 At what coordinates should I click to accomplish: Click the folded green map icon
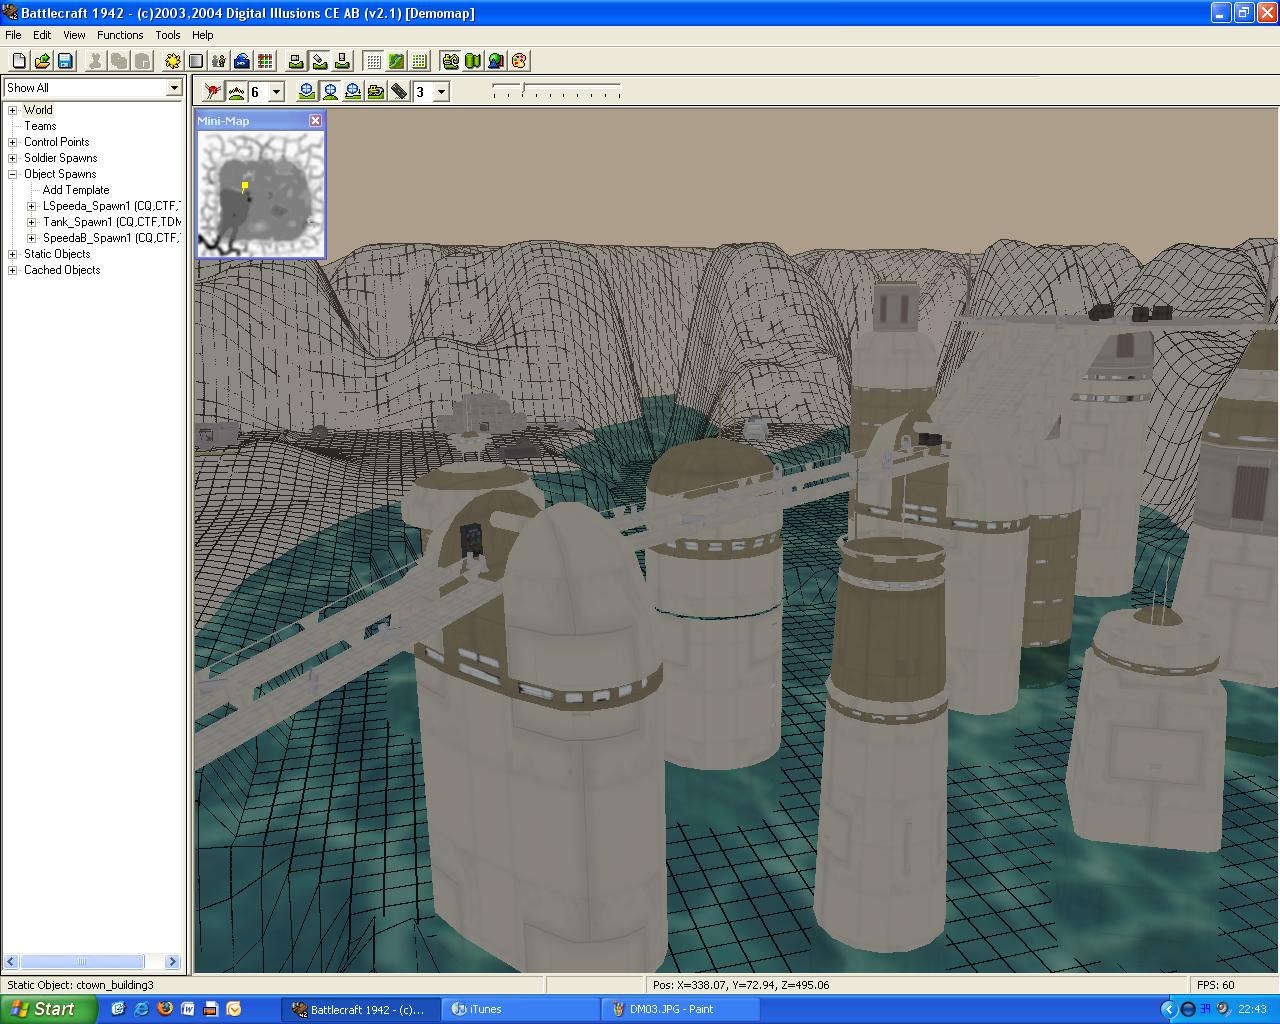pyautogui.click(x=473, y=61)
